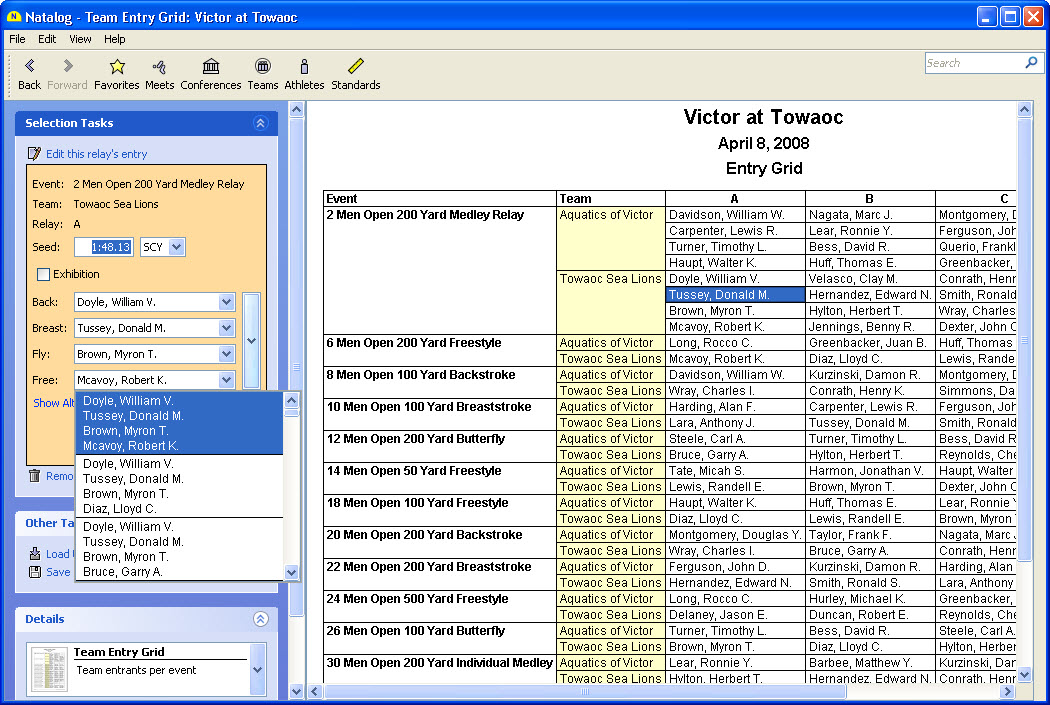Open Favorites star icon in toolbar

(117, 67)
